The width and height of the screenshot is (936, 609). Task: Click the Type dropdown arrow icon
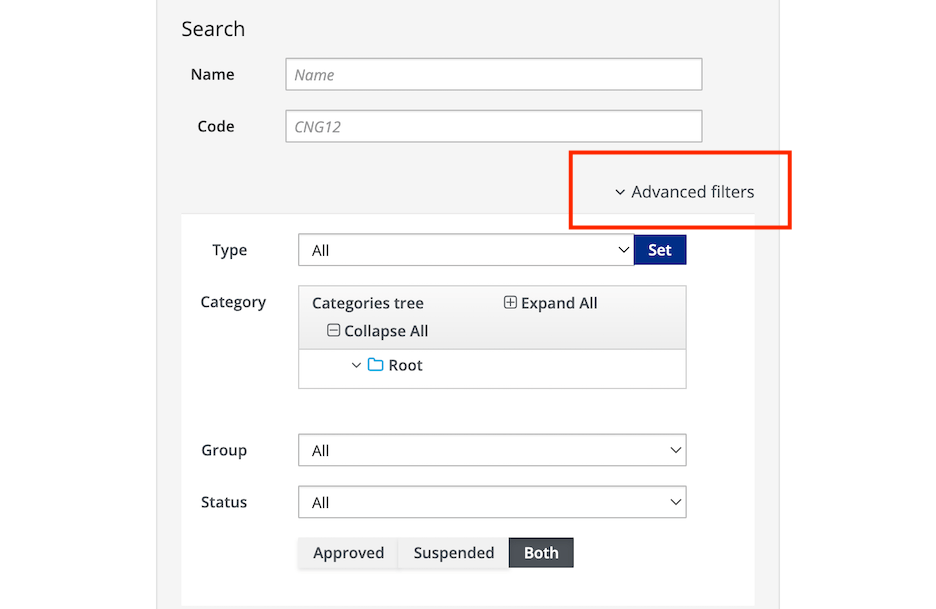623,249
